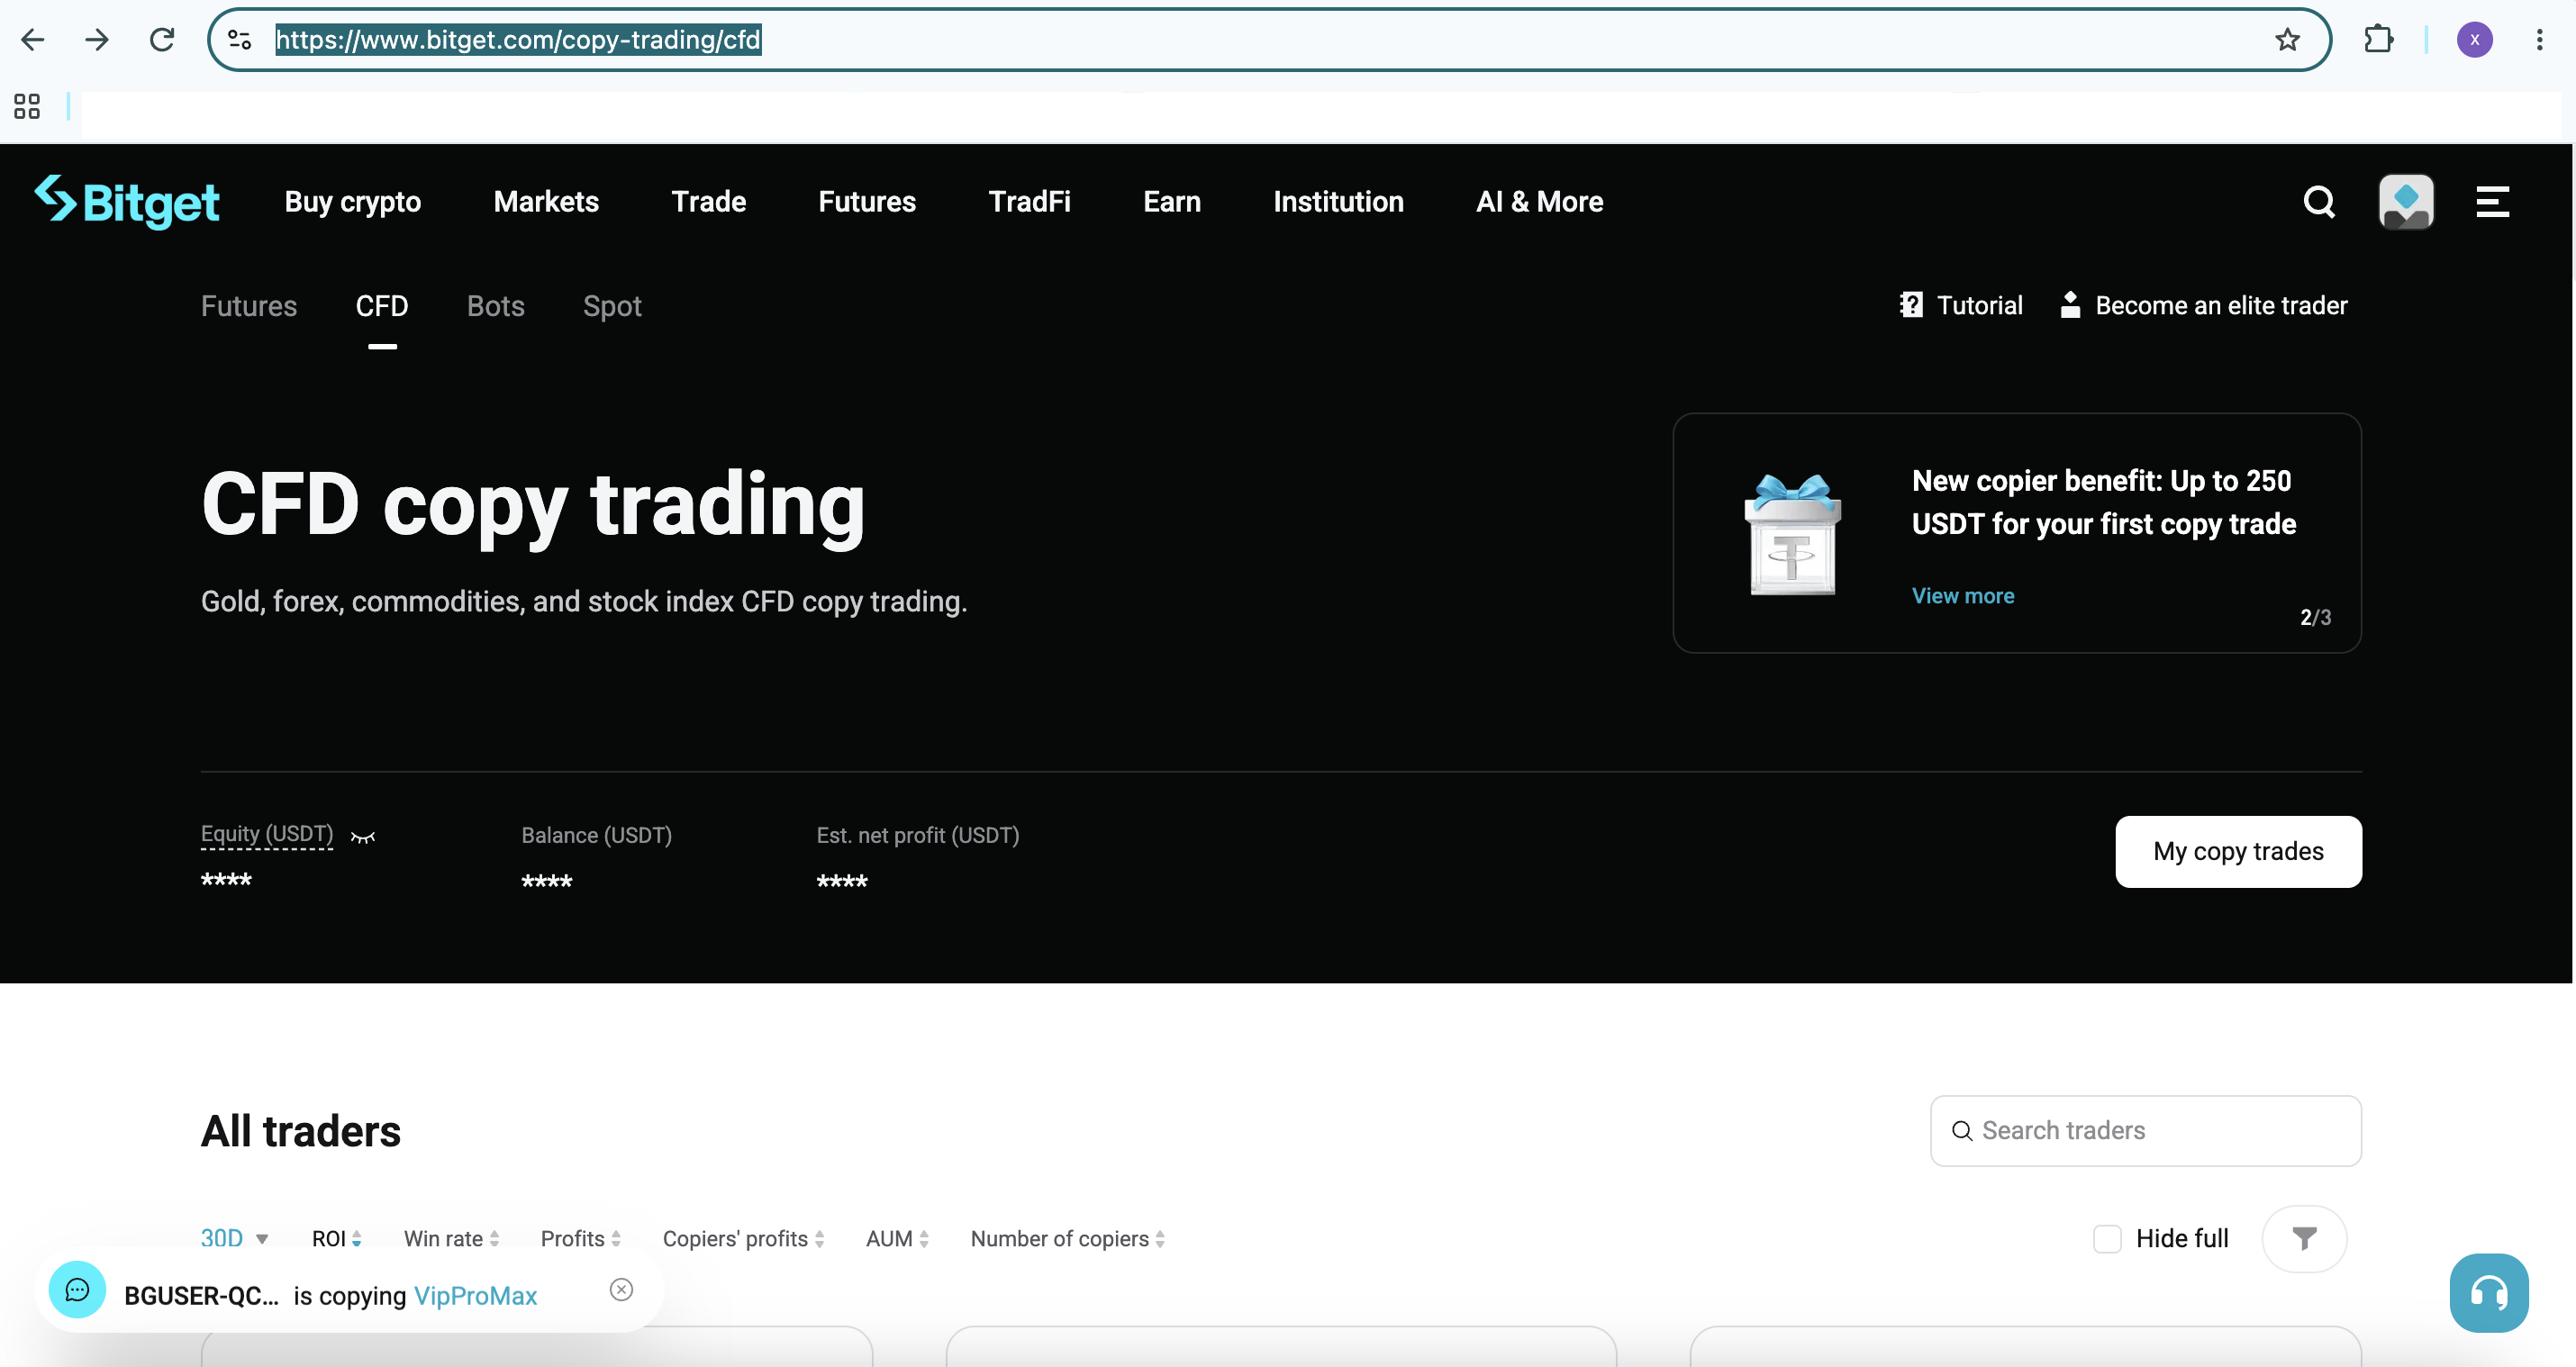Click the BGUSER-QC... username in notification
Screen dimensions: 2576x1367
(201, 1296)
